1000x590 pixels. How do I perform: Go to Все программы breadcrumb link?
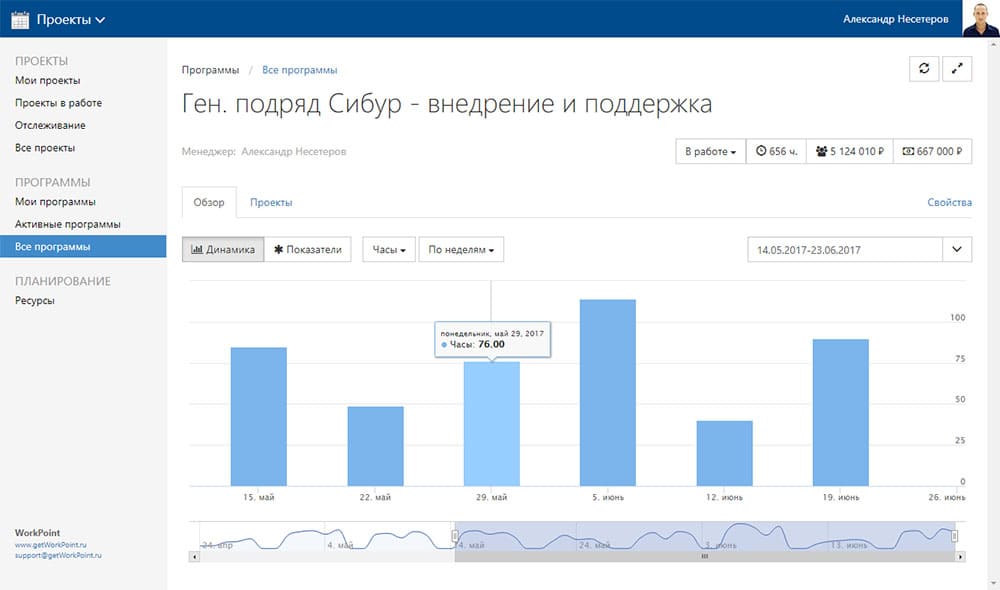(x=299, y=70)
